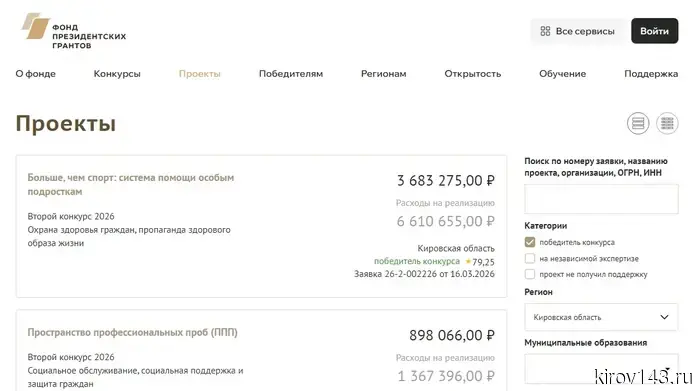Screen dimensions: 700x391
Task: Click the Муниципальные образования input field
Action: 601,369
